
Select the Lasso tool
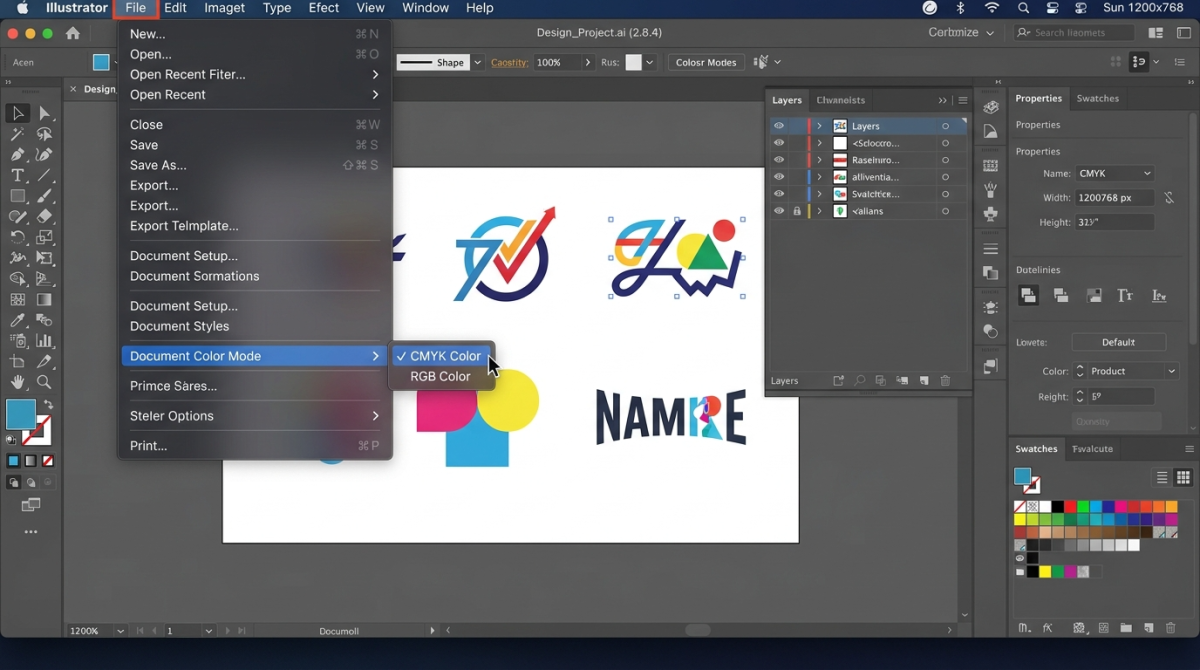44,134
